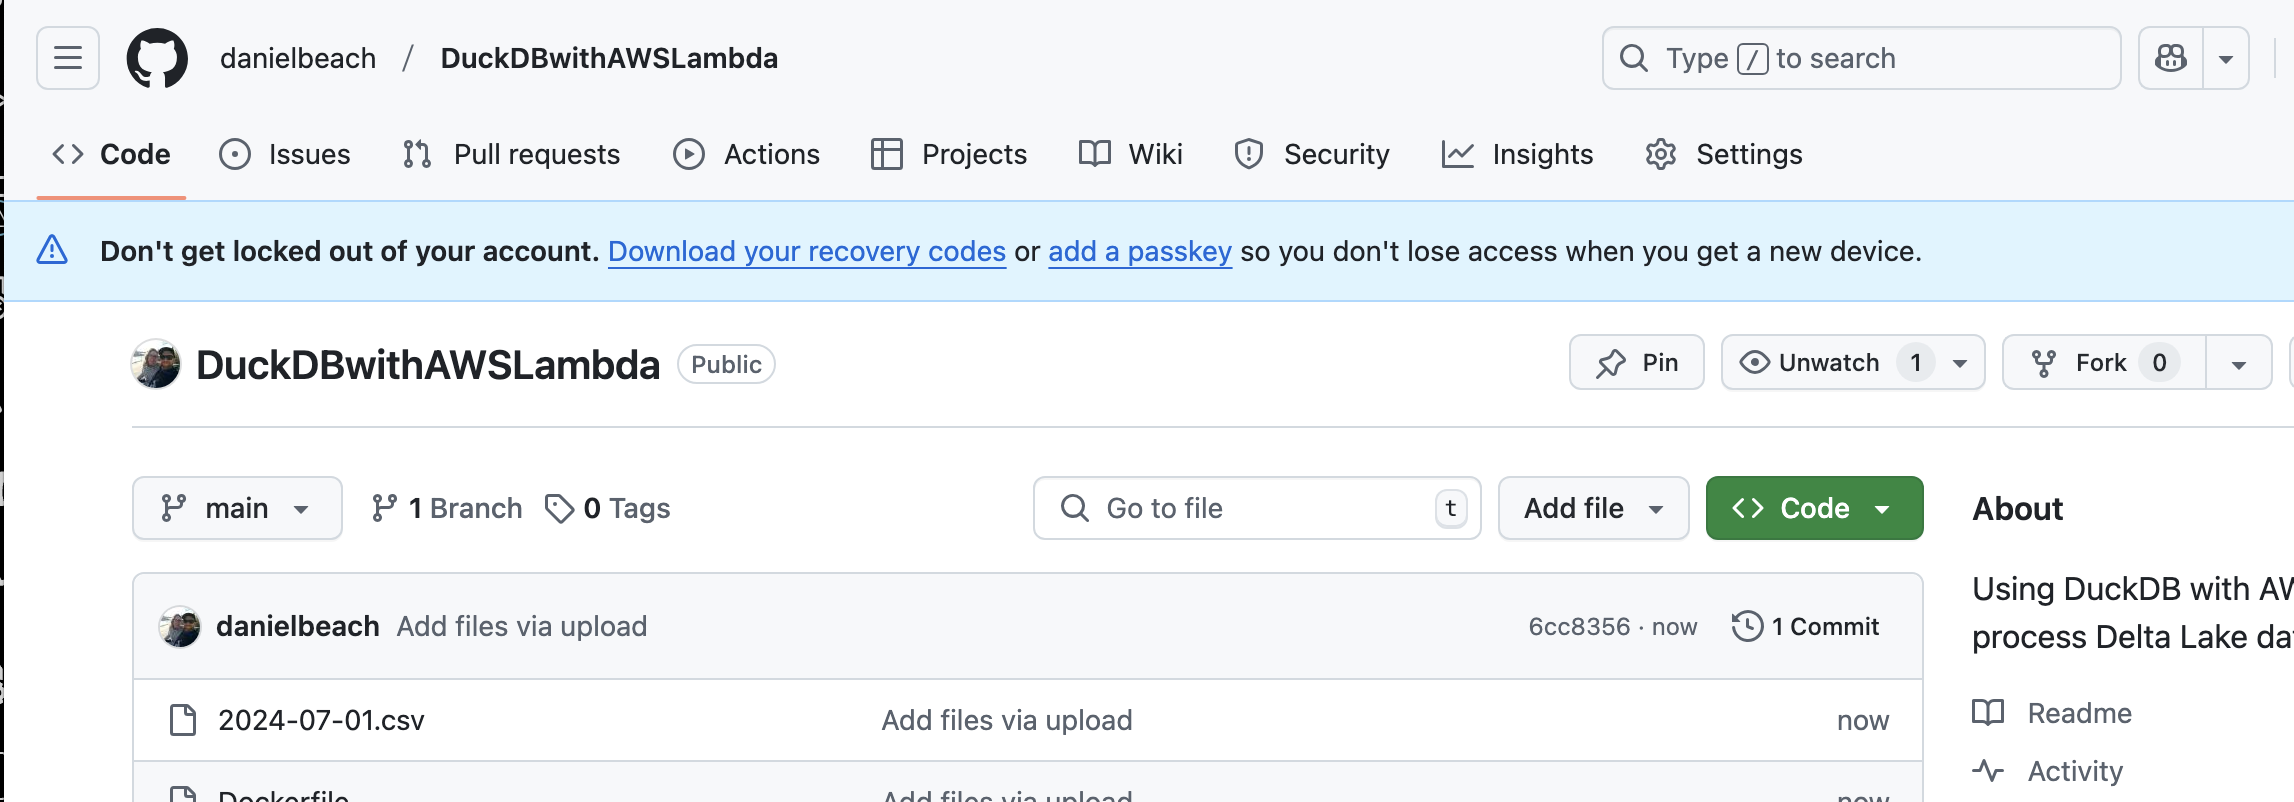View commit history via the clock icon
This screenshot has height=802, width=2294.
click(1747, 626)
